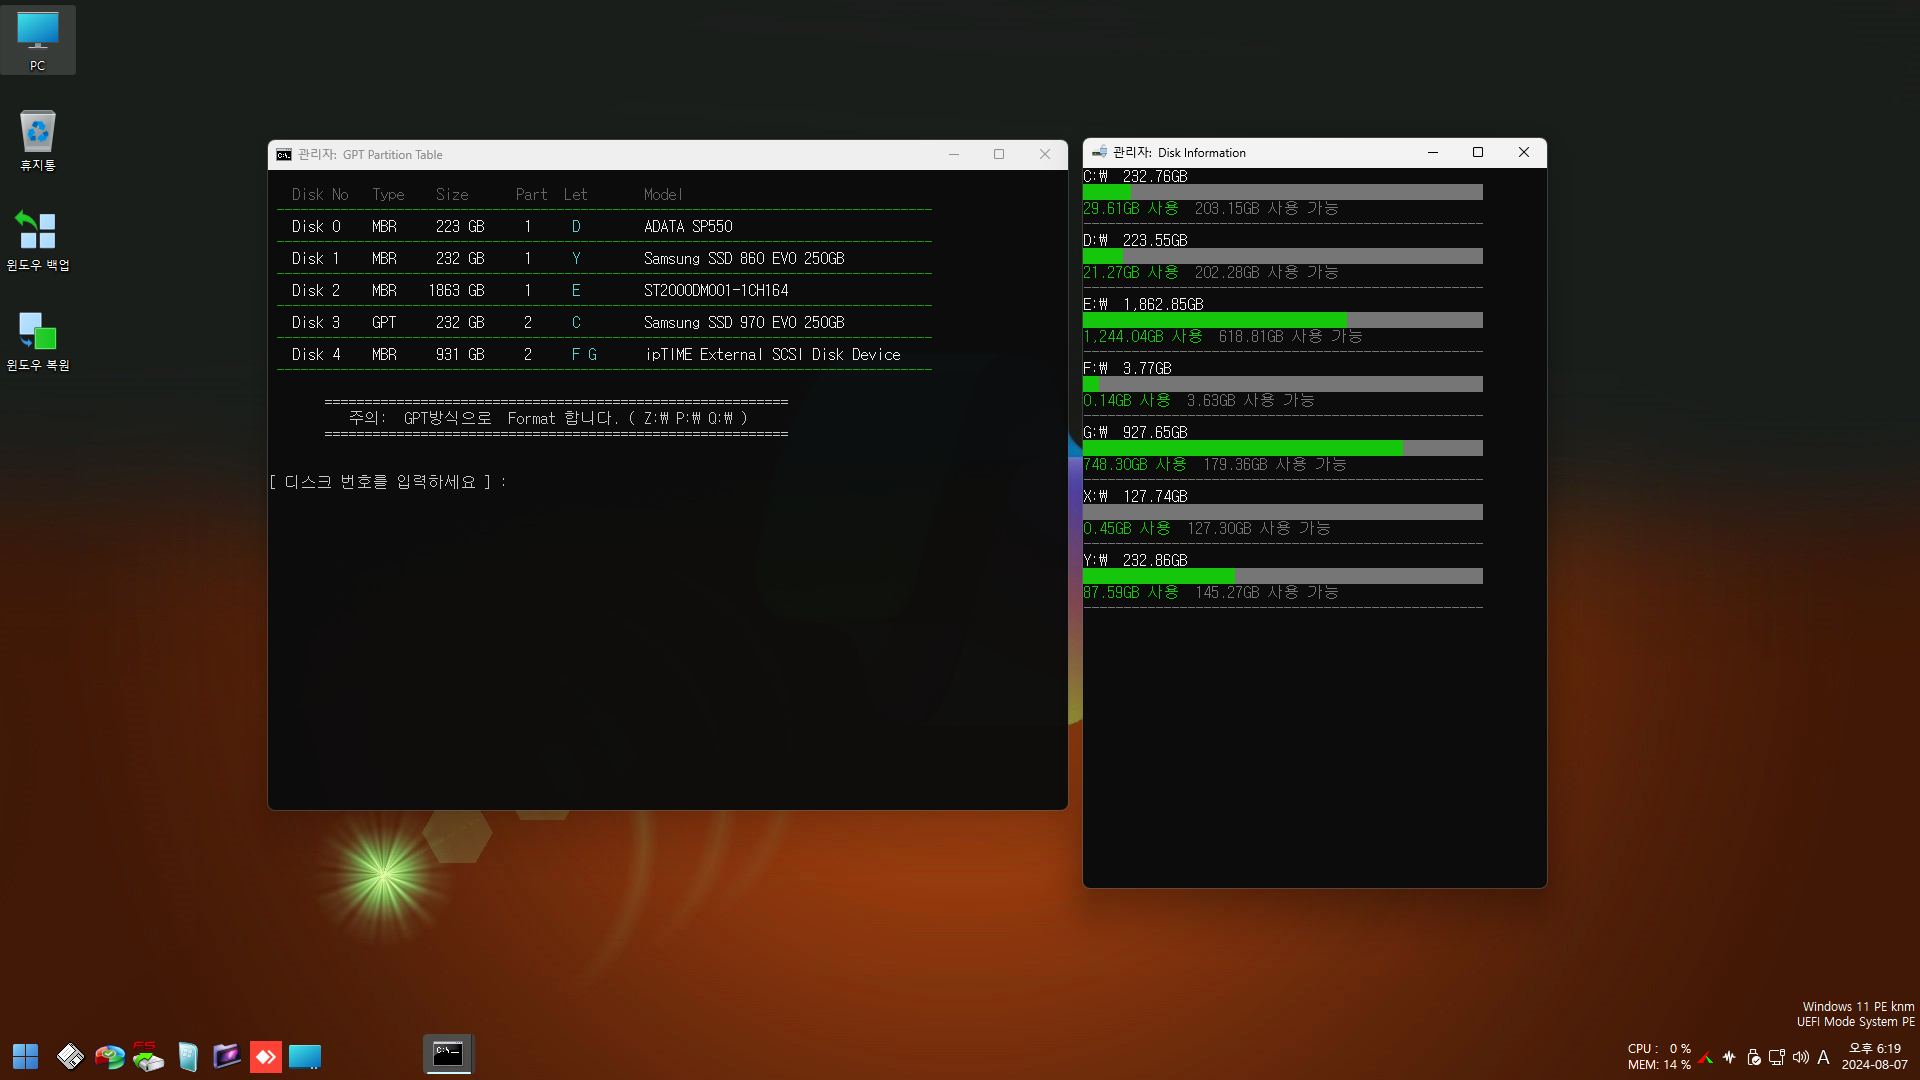Click the 'Model' column header
1920x1080 pixels.
(663, 195)
